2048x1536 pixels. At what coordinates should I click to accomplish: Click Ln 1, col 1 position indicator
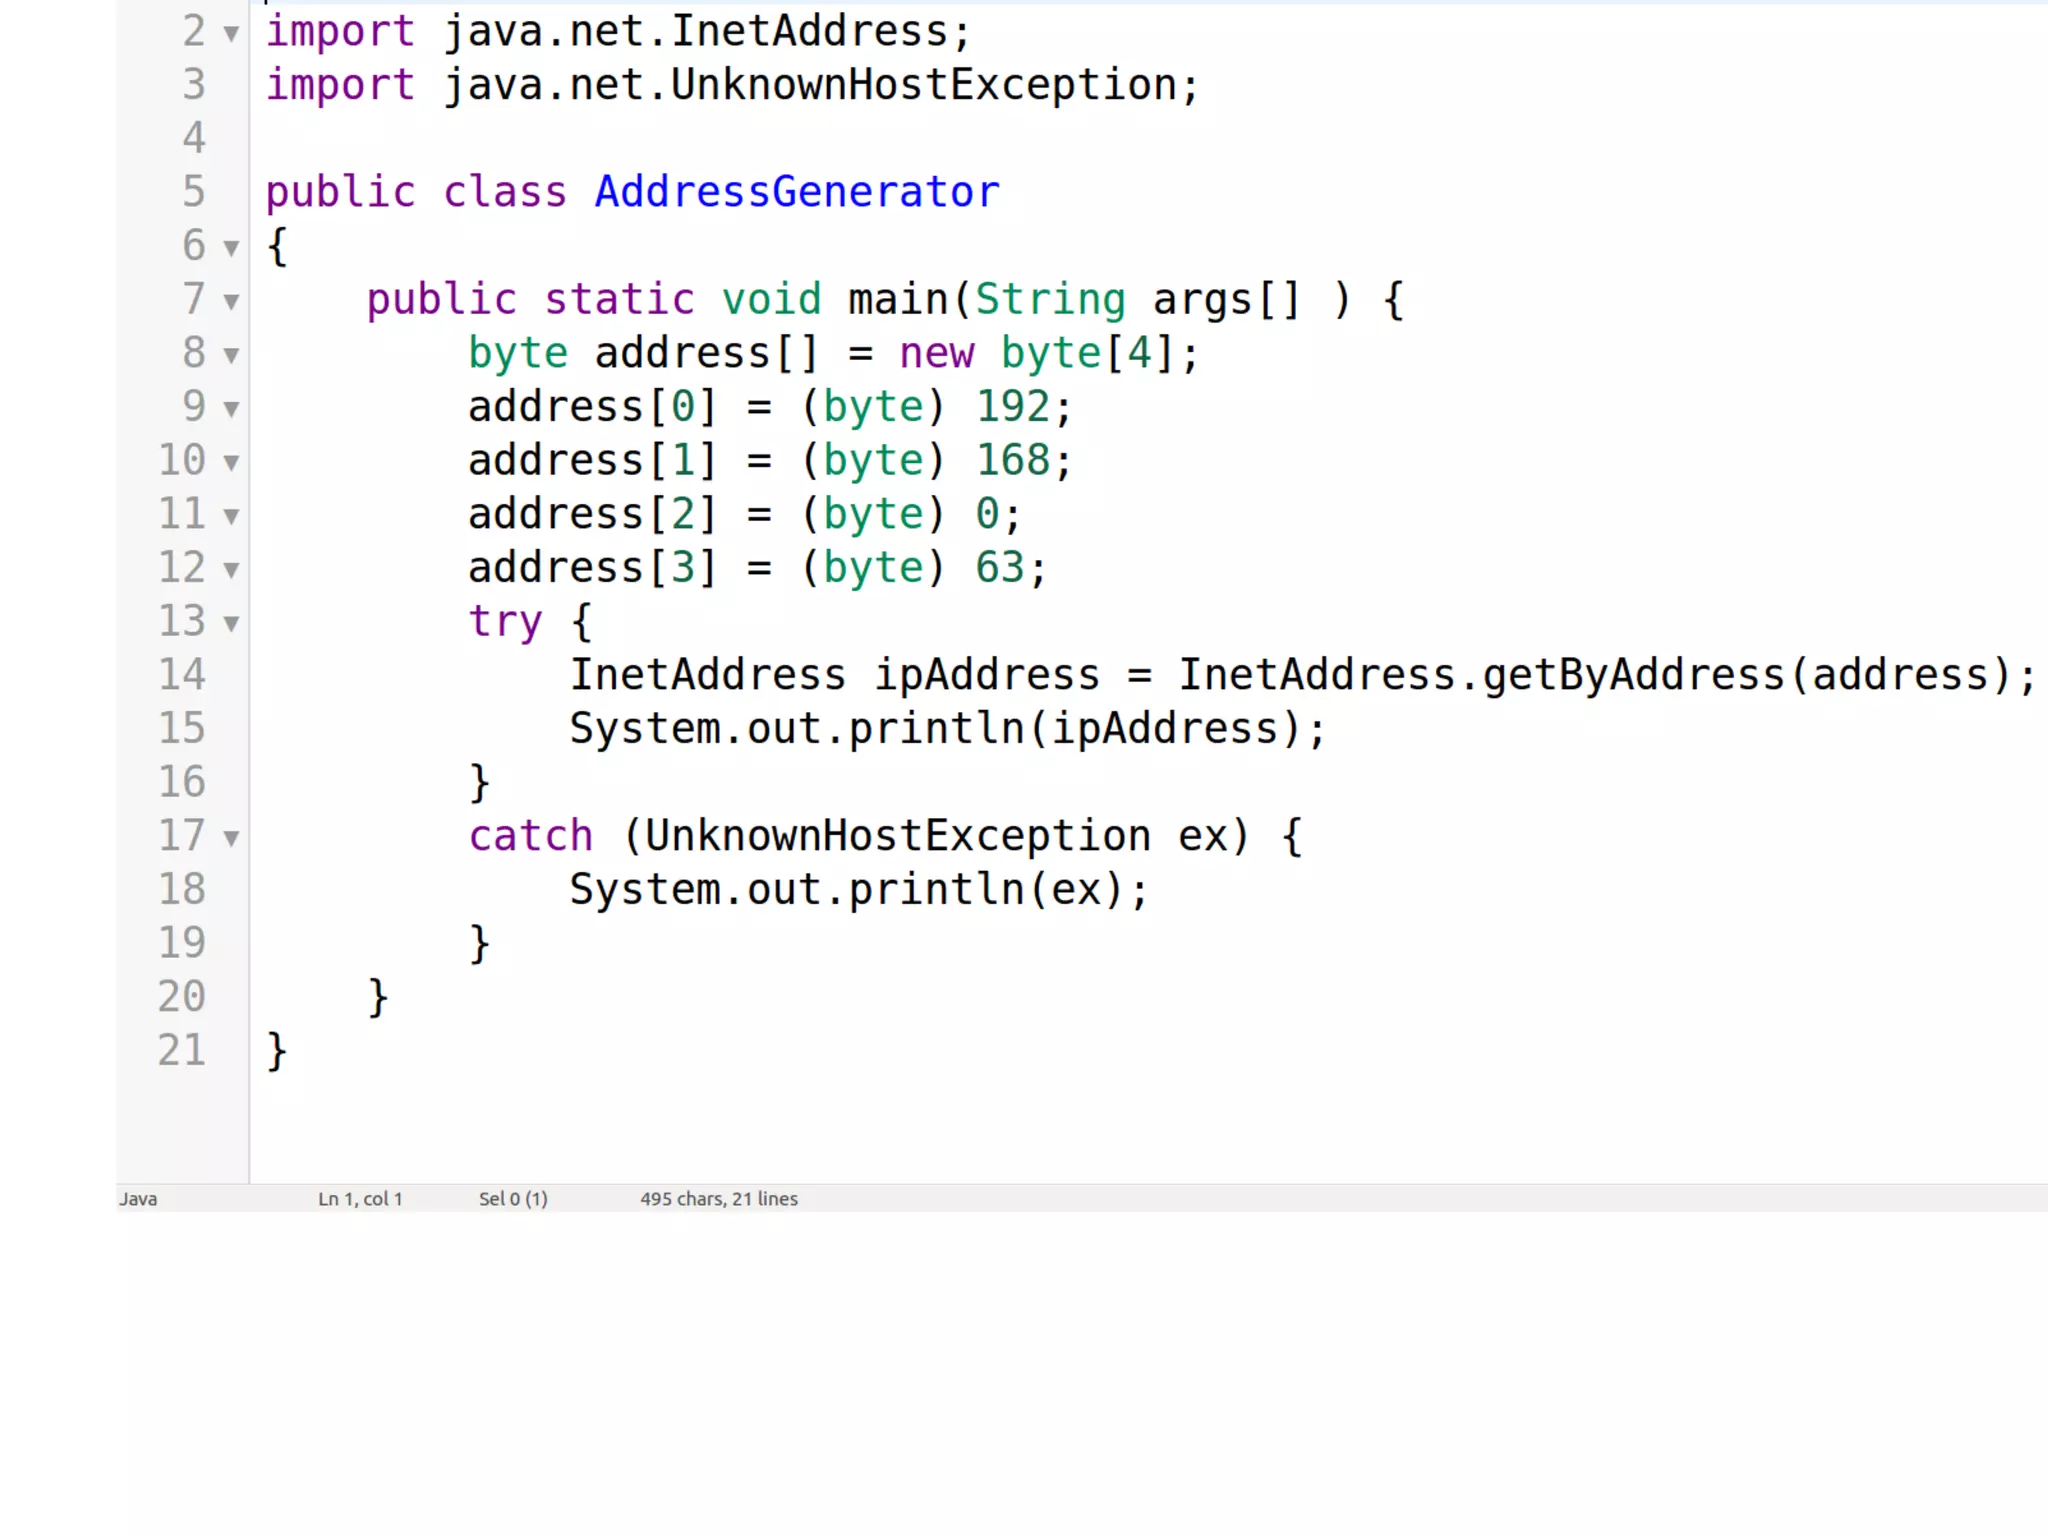[360, 1198]
